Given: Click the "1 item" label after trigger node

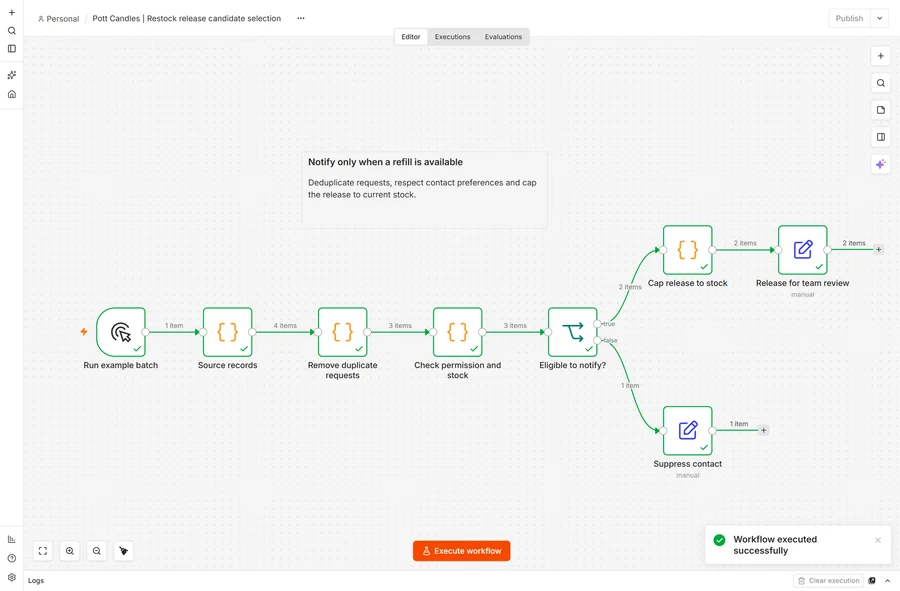Looking at the screenshot, I should 174,325.
